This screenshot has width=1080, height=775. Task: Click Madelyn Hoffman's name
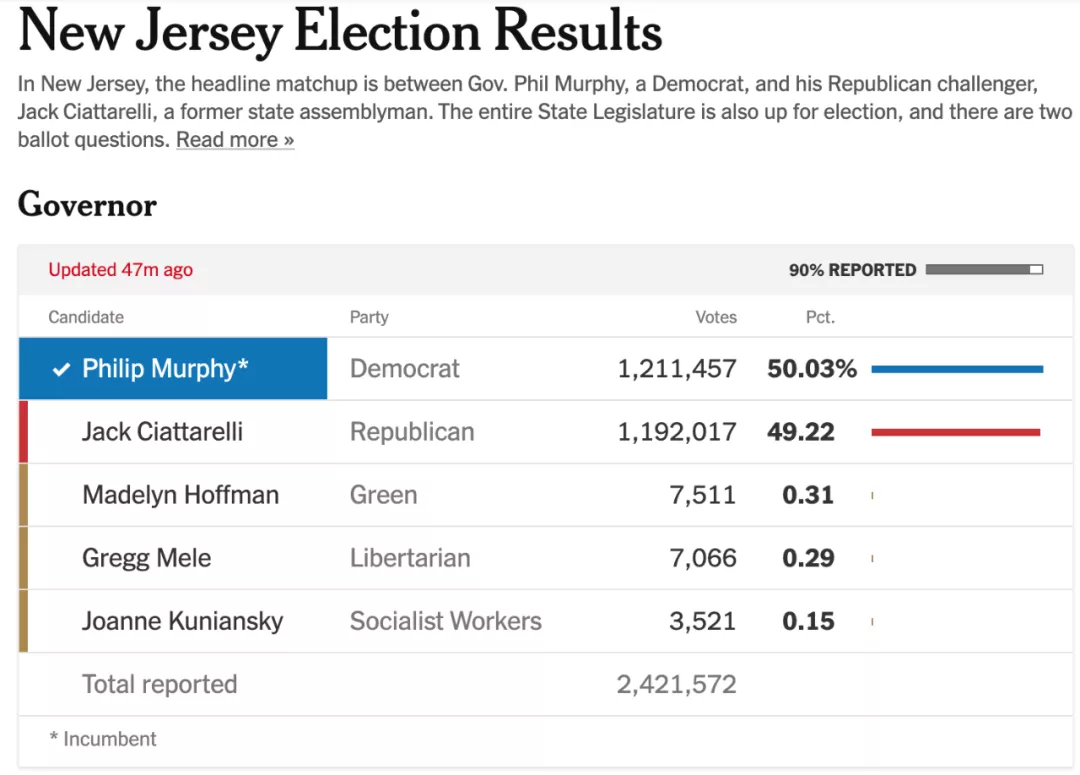pyautogui.click(x=180, y=495)
